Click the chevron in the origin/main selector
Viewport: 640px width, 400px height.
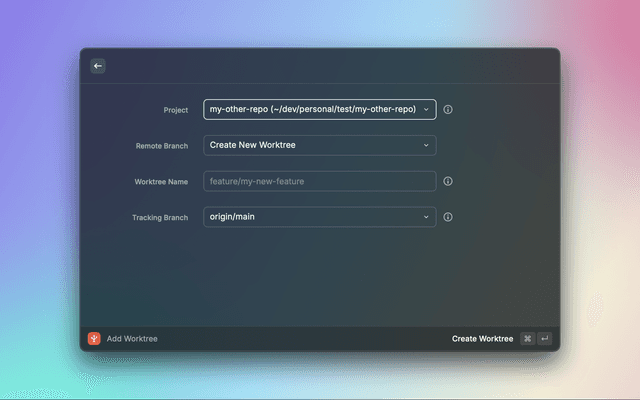tap(426, 217)
